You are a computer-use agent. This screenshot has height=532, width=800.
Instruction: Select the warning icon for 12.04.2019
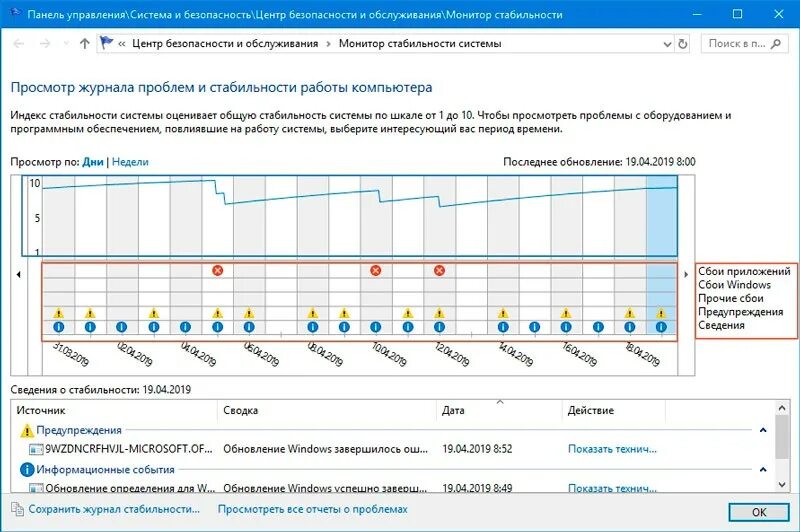coord(439,313)
